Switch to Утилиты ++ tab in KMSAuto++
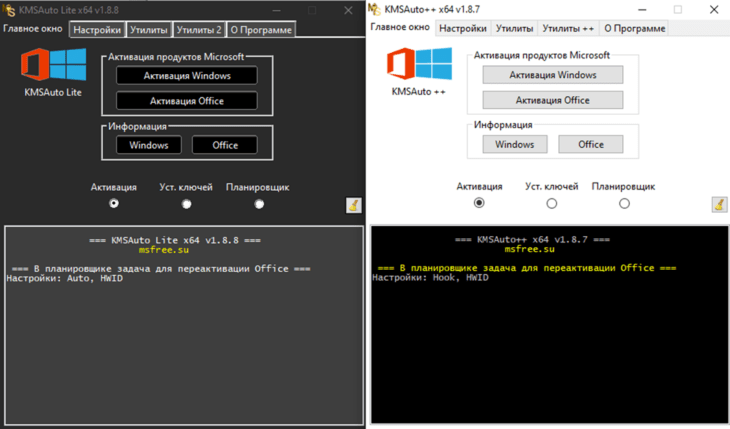The image size is (730, 429). pos(568,28)
